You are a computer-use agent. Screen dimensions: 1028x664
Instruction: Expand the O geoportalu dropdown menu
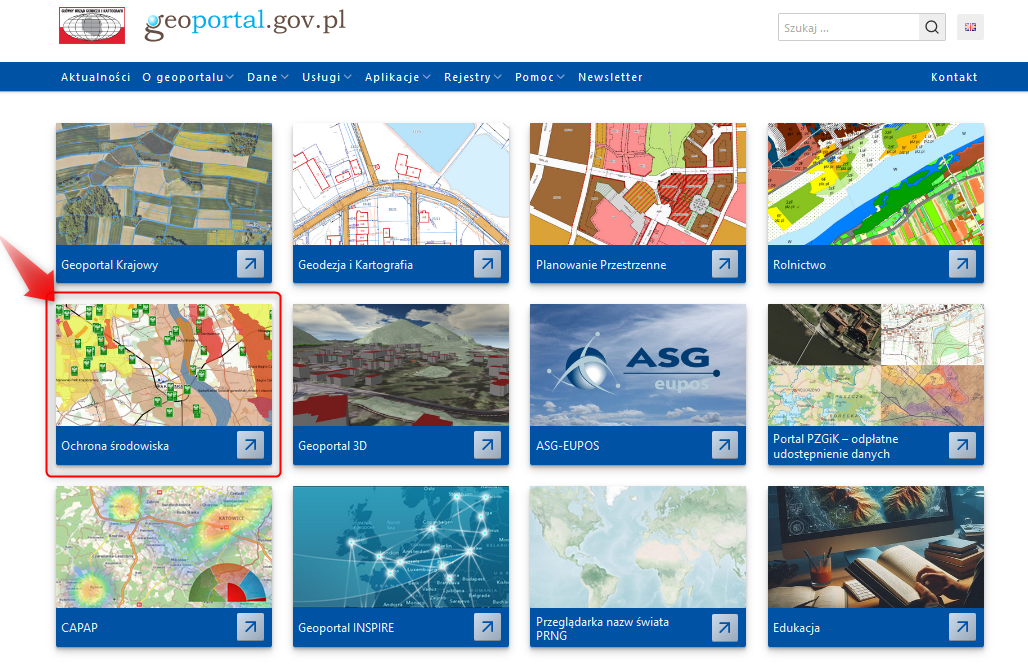tap(187, 77)
